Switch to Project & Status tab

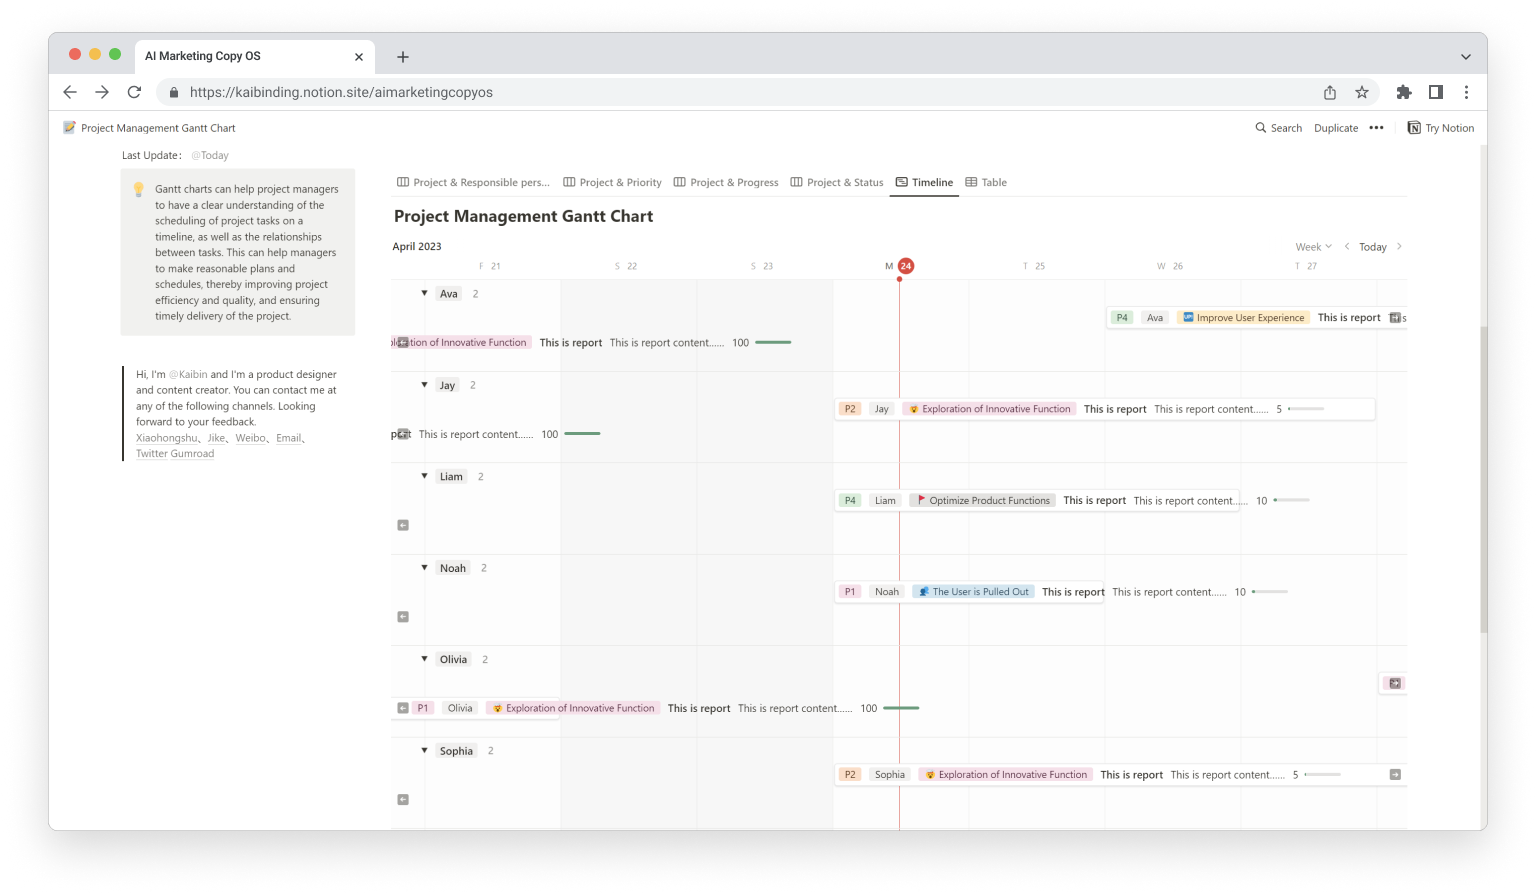click(x=837, y=182)
